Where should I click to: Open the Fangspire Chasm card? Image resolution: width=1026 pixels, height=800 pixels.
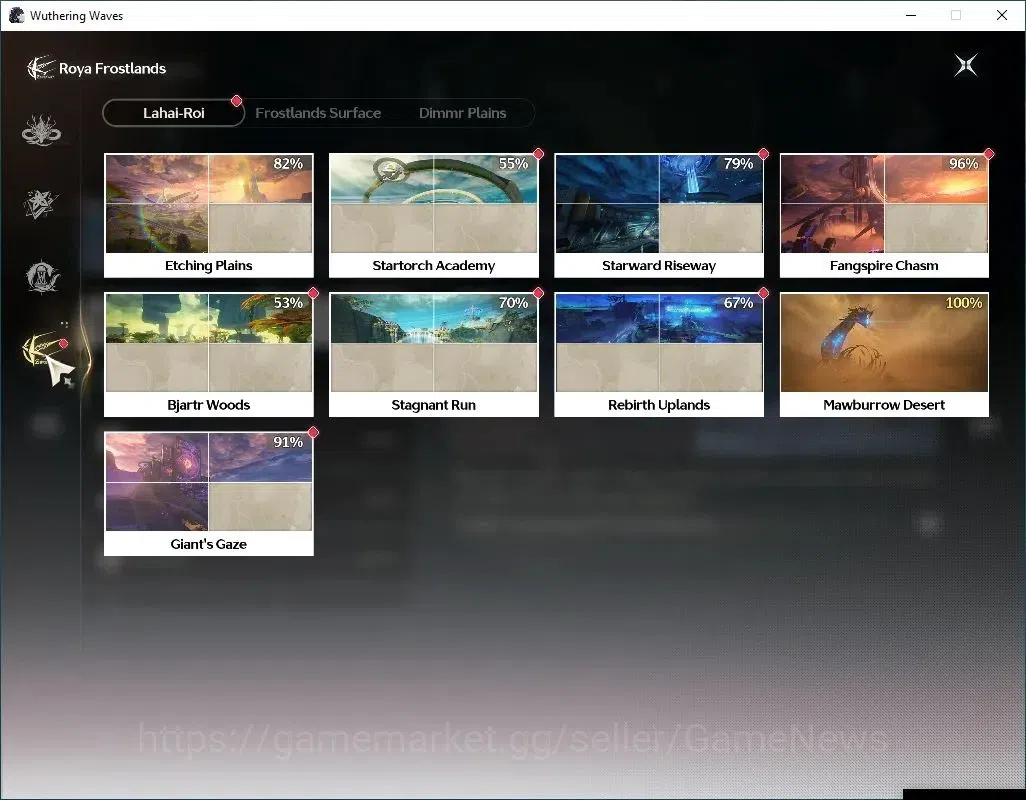tap(884, 215)
